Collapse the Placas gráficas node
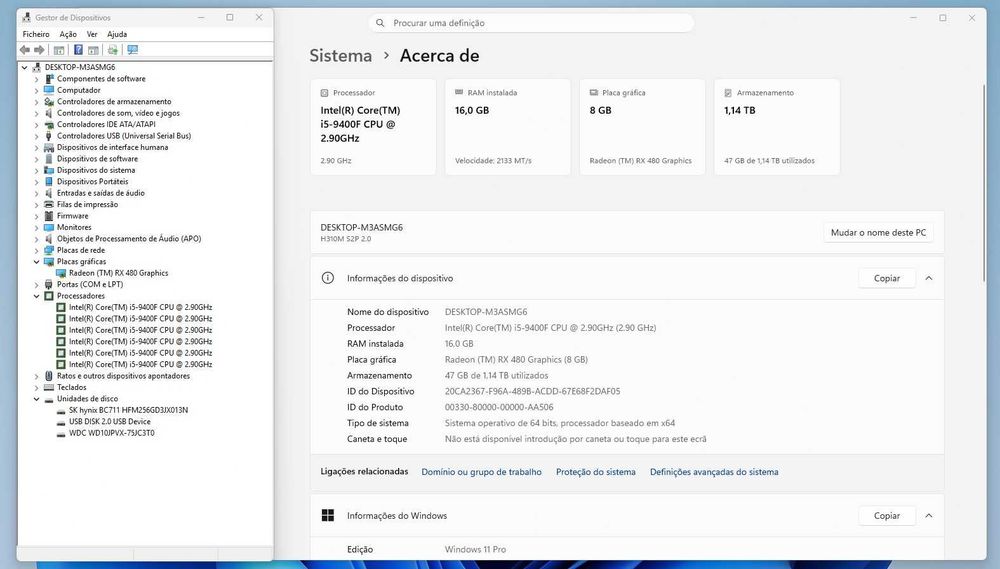 tap(36, 262)
